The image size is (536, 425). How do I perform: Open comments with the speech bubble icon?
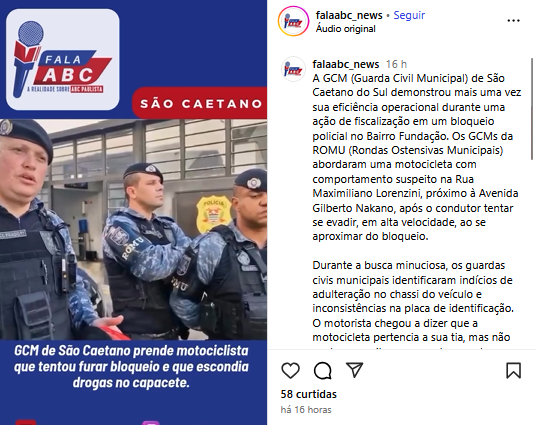(323, 370)
